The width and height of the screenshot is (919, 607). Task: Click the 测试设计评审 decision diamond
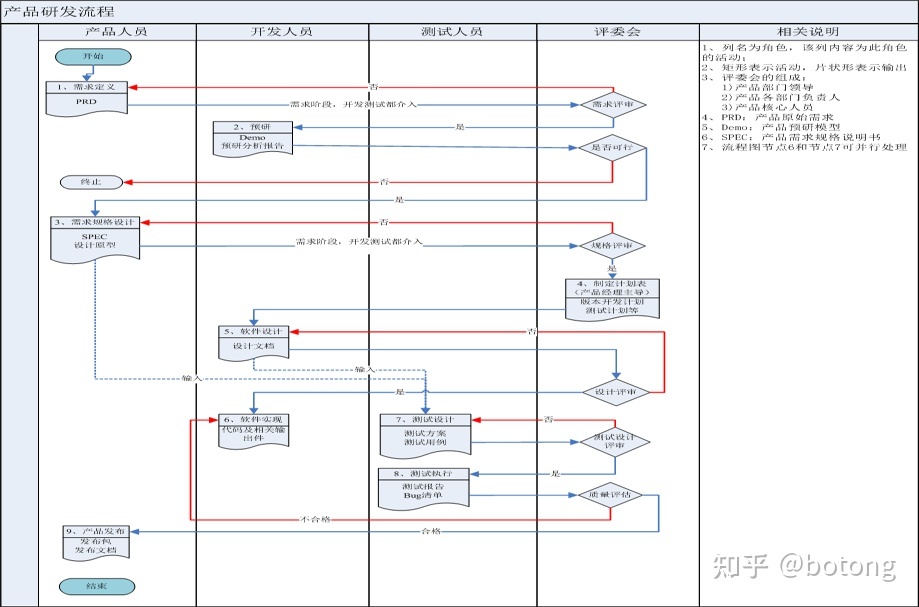click(613, 441)
